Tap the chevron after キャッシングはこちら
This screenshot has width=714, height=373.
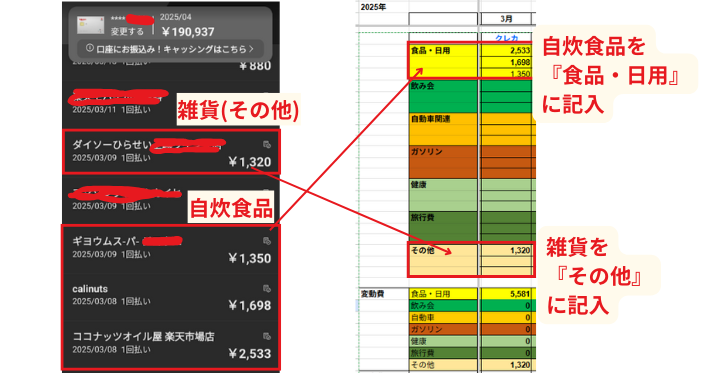[x=251, y=49]
